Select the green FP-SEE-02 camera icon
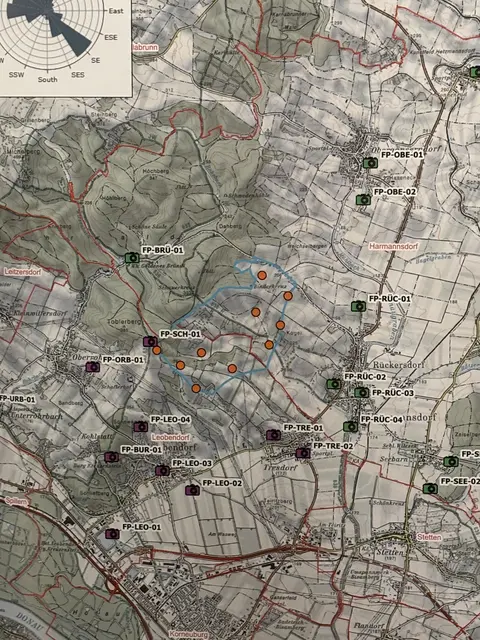This screenshot has width=480, height=640. [x=430, y=488]
